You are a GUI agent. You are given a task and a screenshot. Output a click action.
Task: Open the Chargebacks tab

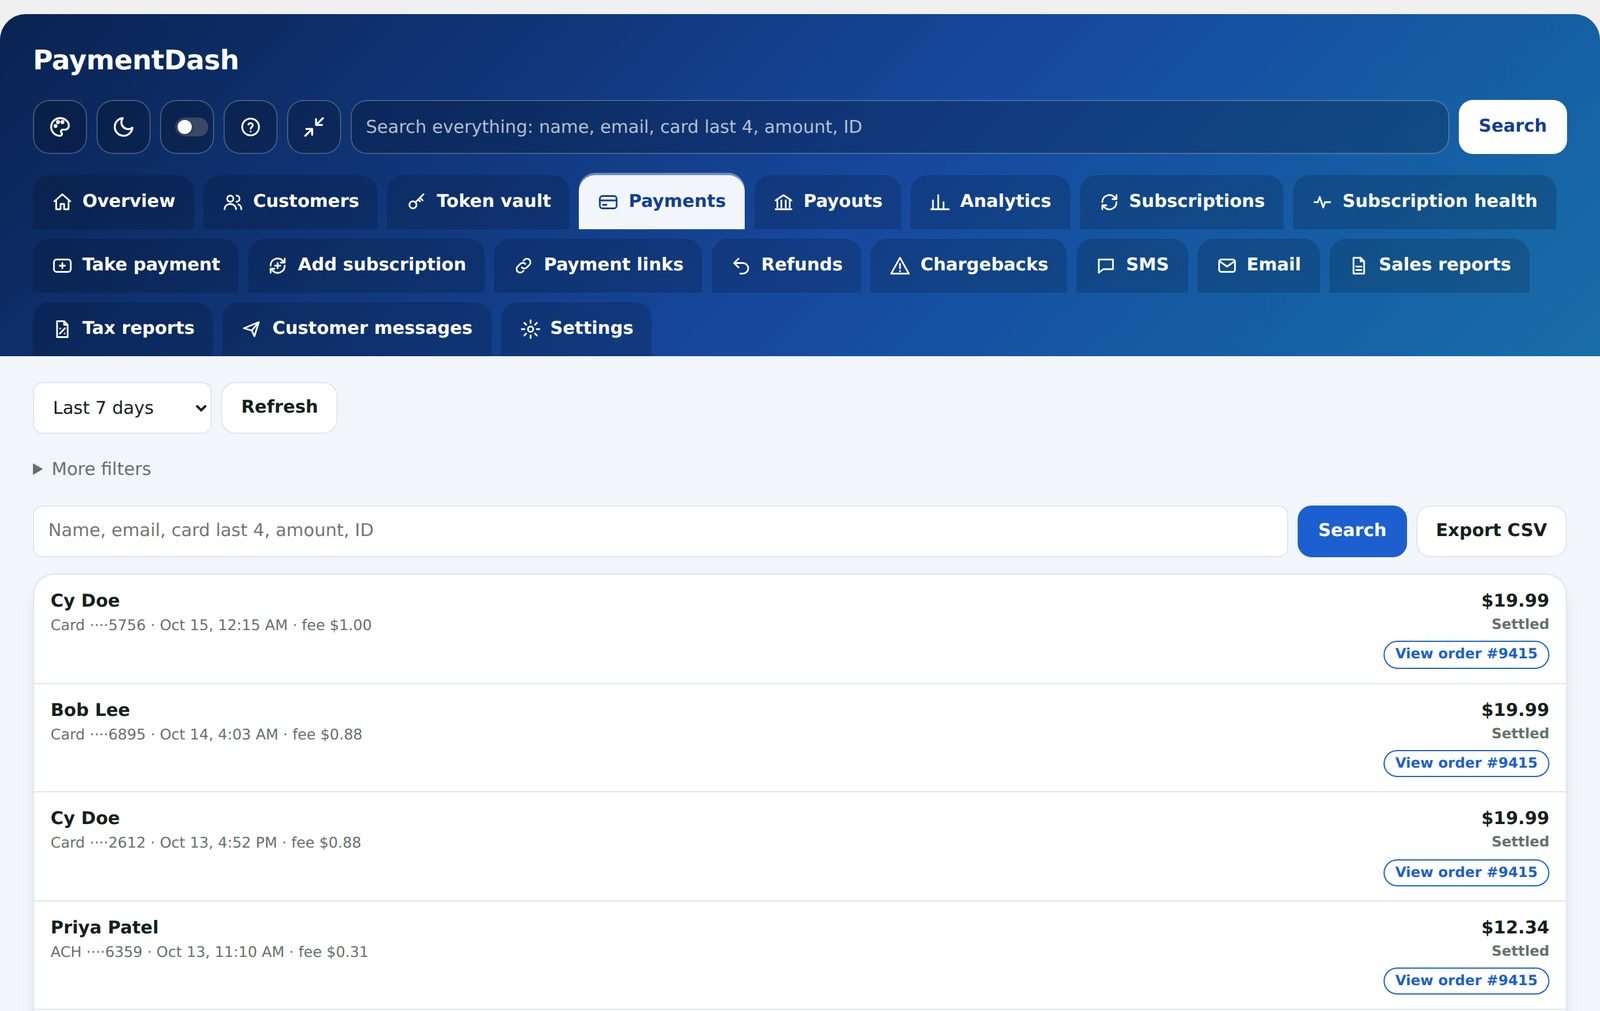[x=969, y=266]
